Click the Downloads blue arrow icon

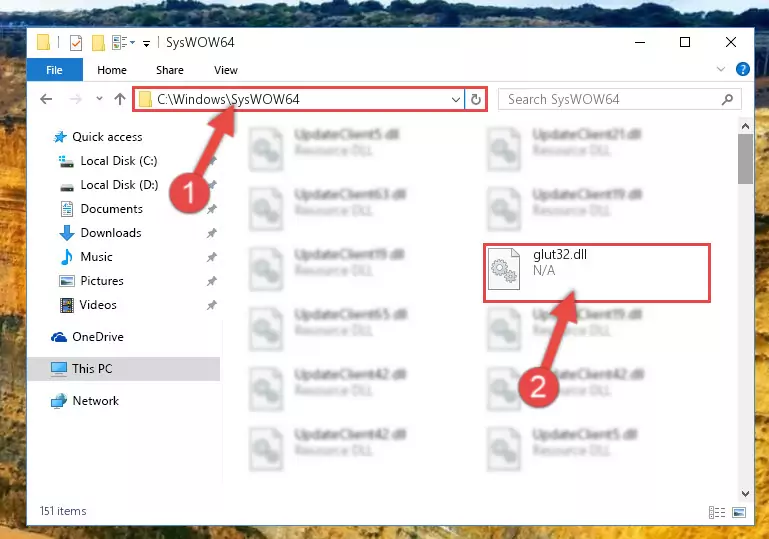click(67, 233)
